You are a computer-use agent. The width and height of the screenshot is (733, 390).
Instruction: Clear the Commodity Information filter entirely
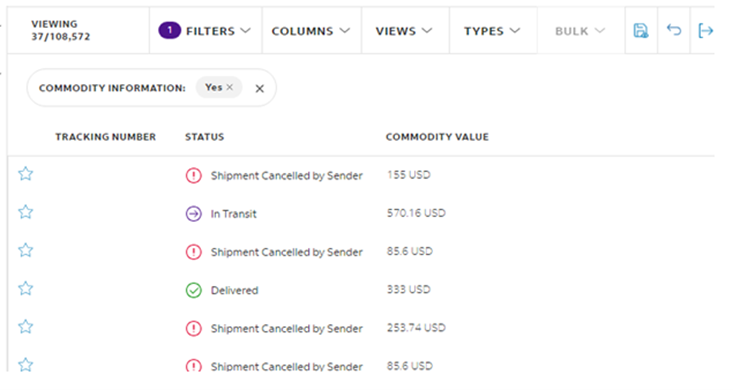[x=259, y=88]
